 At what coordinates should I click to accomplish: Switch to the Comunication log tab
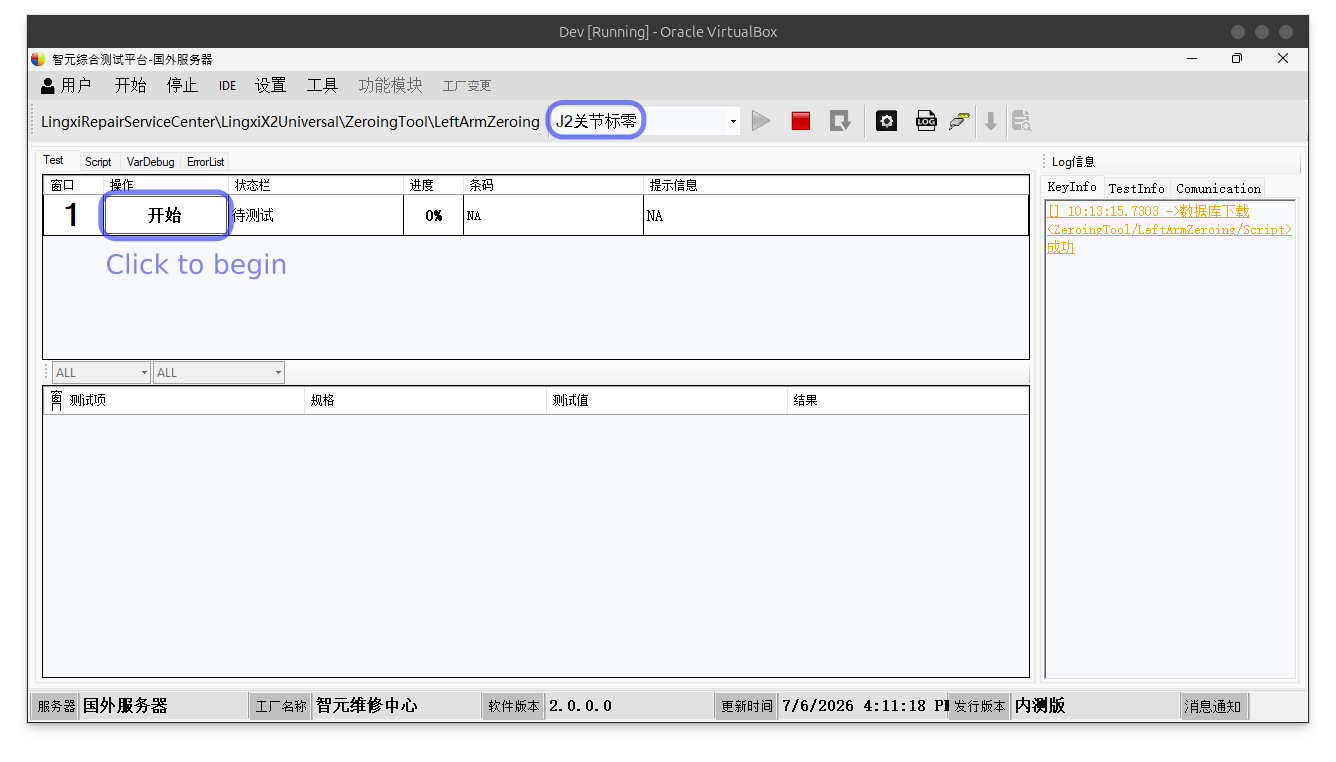click(1218, 188)
